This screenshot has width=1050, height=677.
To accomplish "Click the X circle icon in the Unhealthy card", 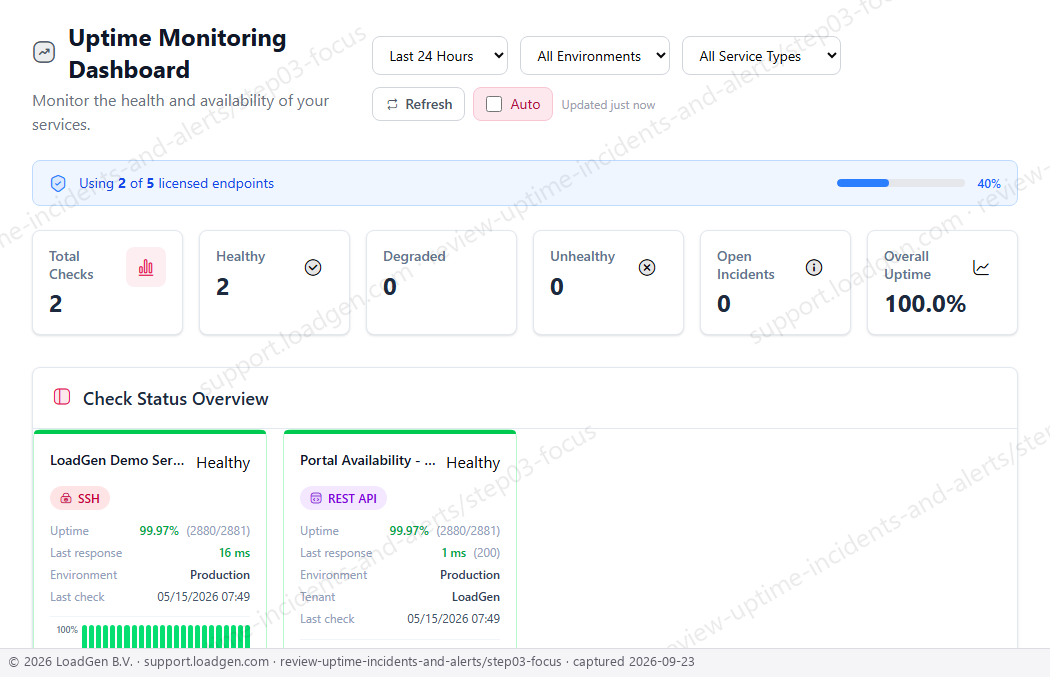I will [647, 267].
